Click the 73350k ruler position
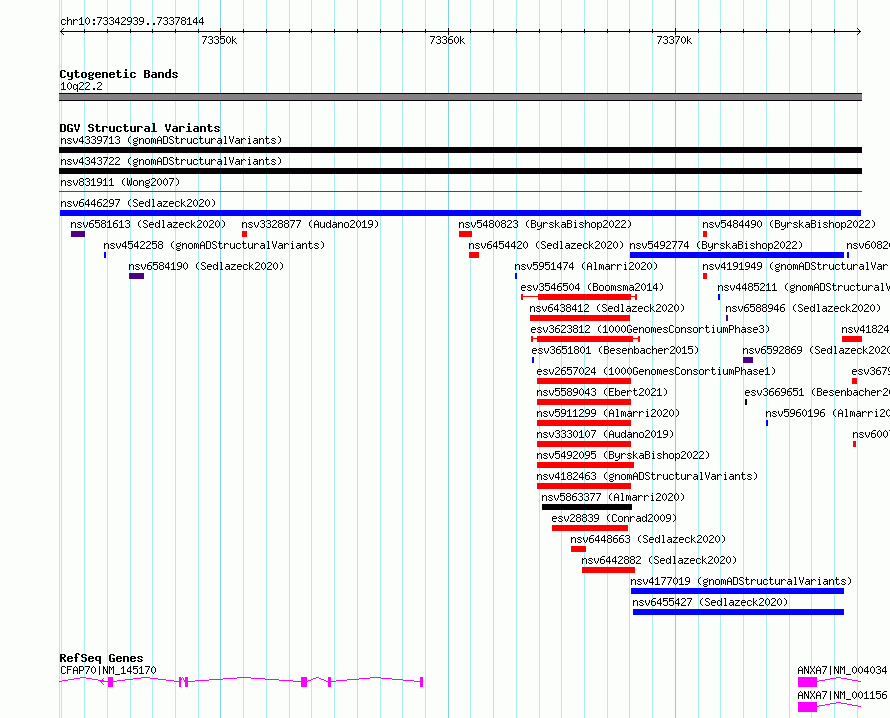The width and height of the screenshot is (890, 718). (220, 40)
